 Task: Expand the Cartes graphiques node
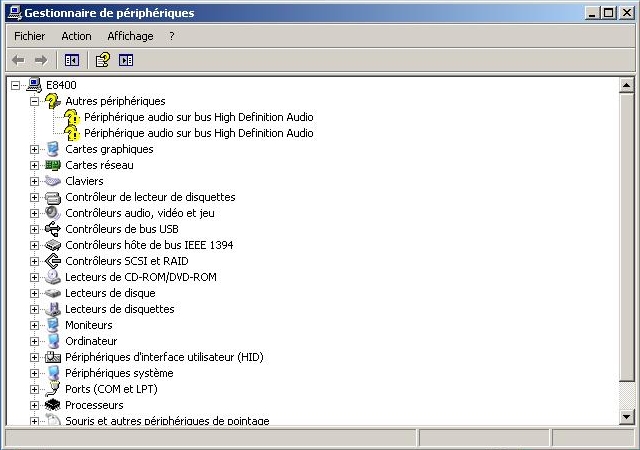34,149
